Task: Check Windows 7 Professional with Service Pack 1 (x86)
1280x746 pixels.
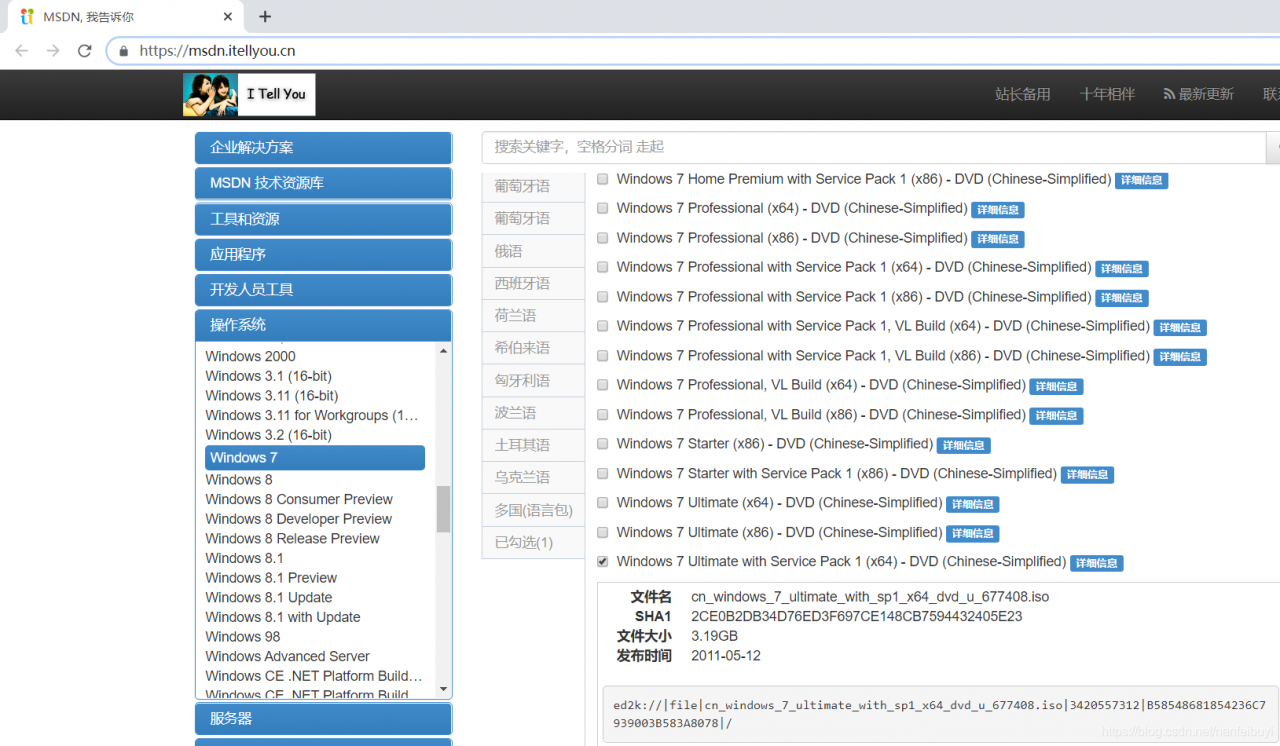Action: (603, 297)
